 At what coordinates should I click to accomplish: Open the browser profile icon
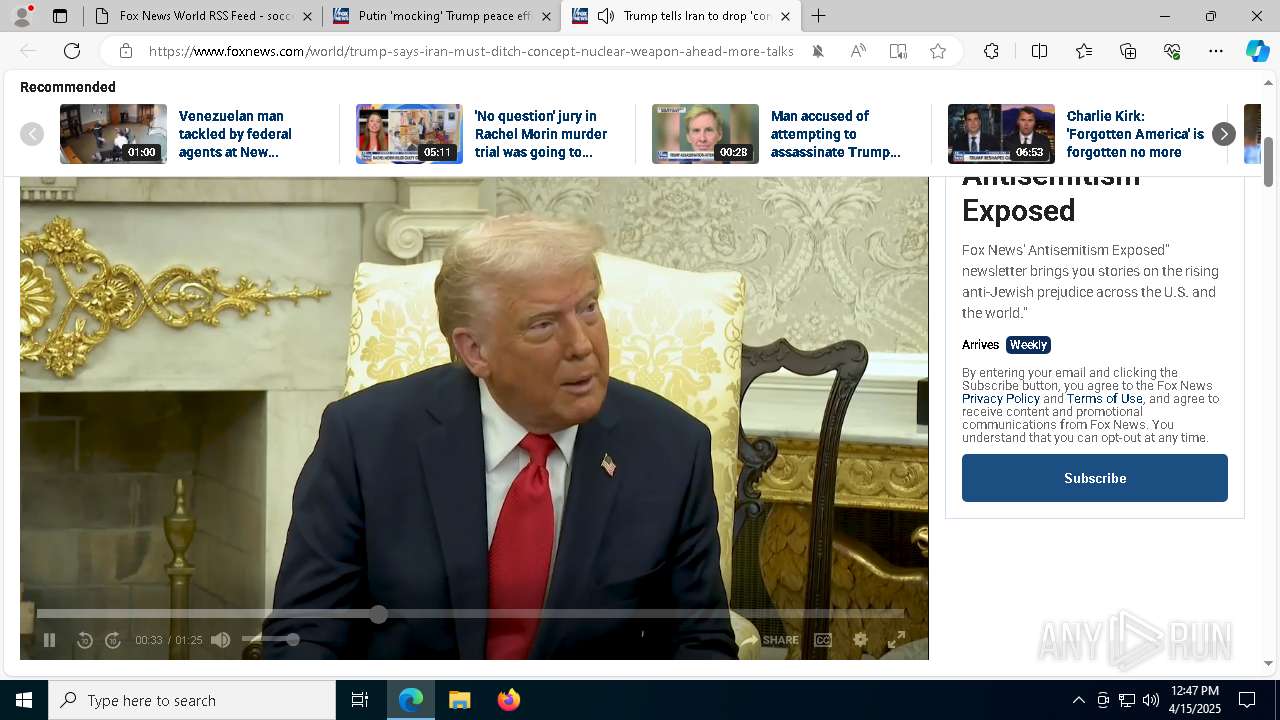point(22,16)
